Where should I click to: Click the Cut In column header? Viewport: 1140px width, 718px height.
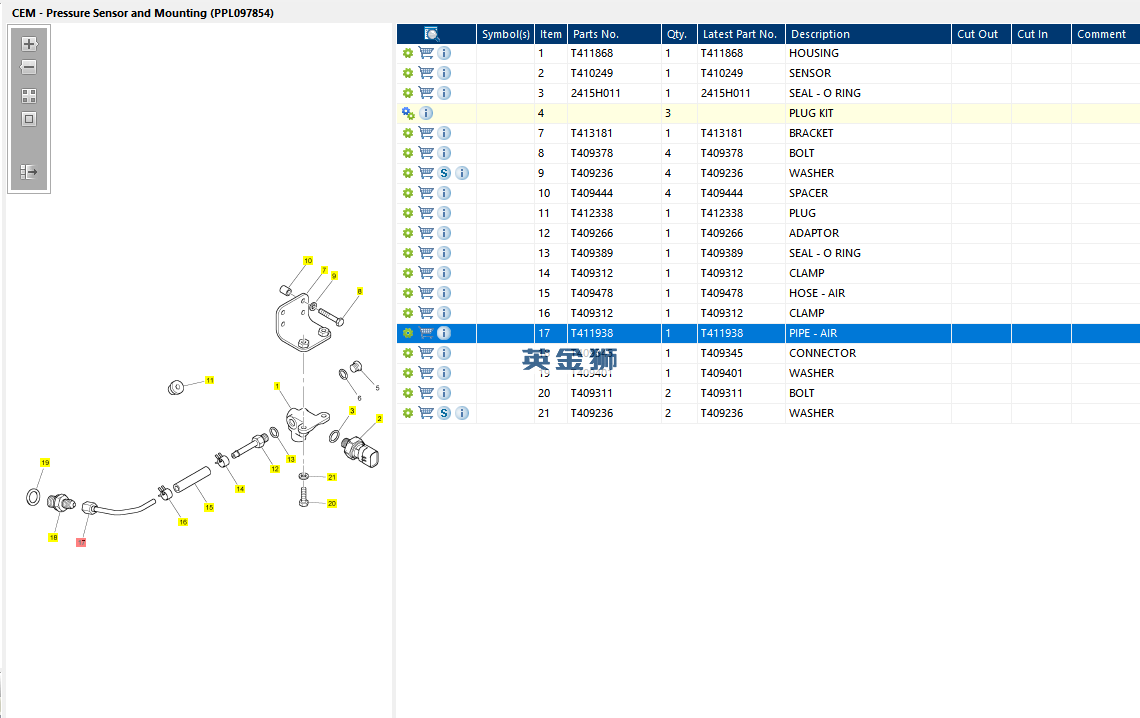point(1041,34)
